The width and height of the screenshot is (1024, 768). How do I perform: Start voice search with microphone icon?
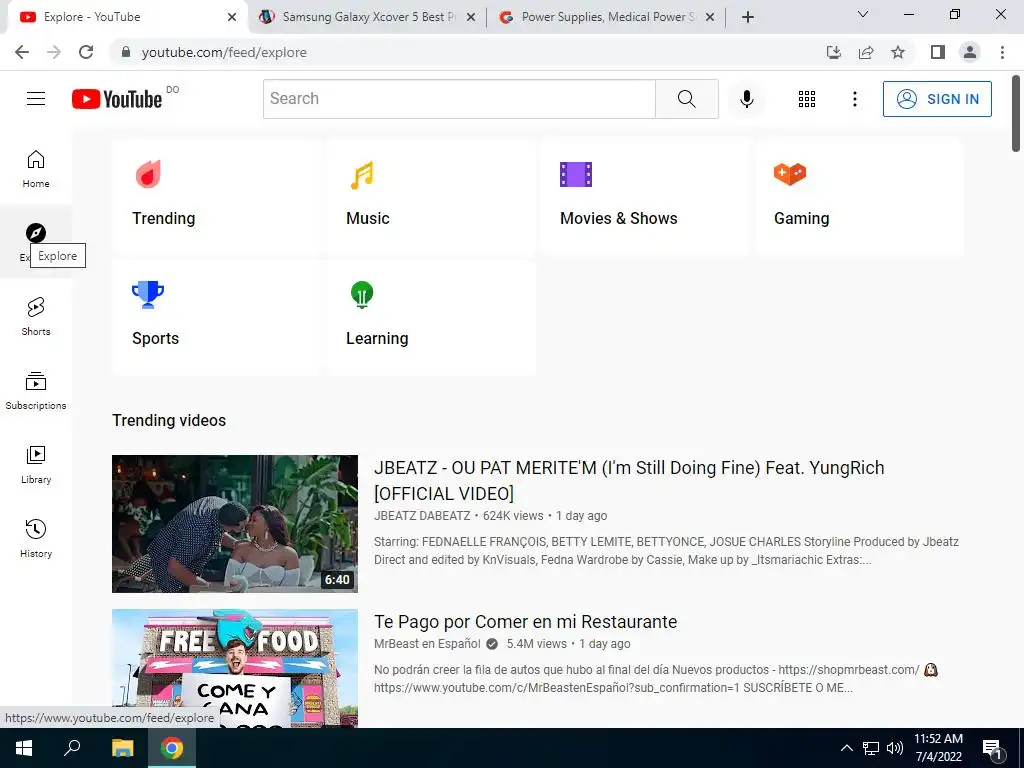746,99
